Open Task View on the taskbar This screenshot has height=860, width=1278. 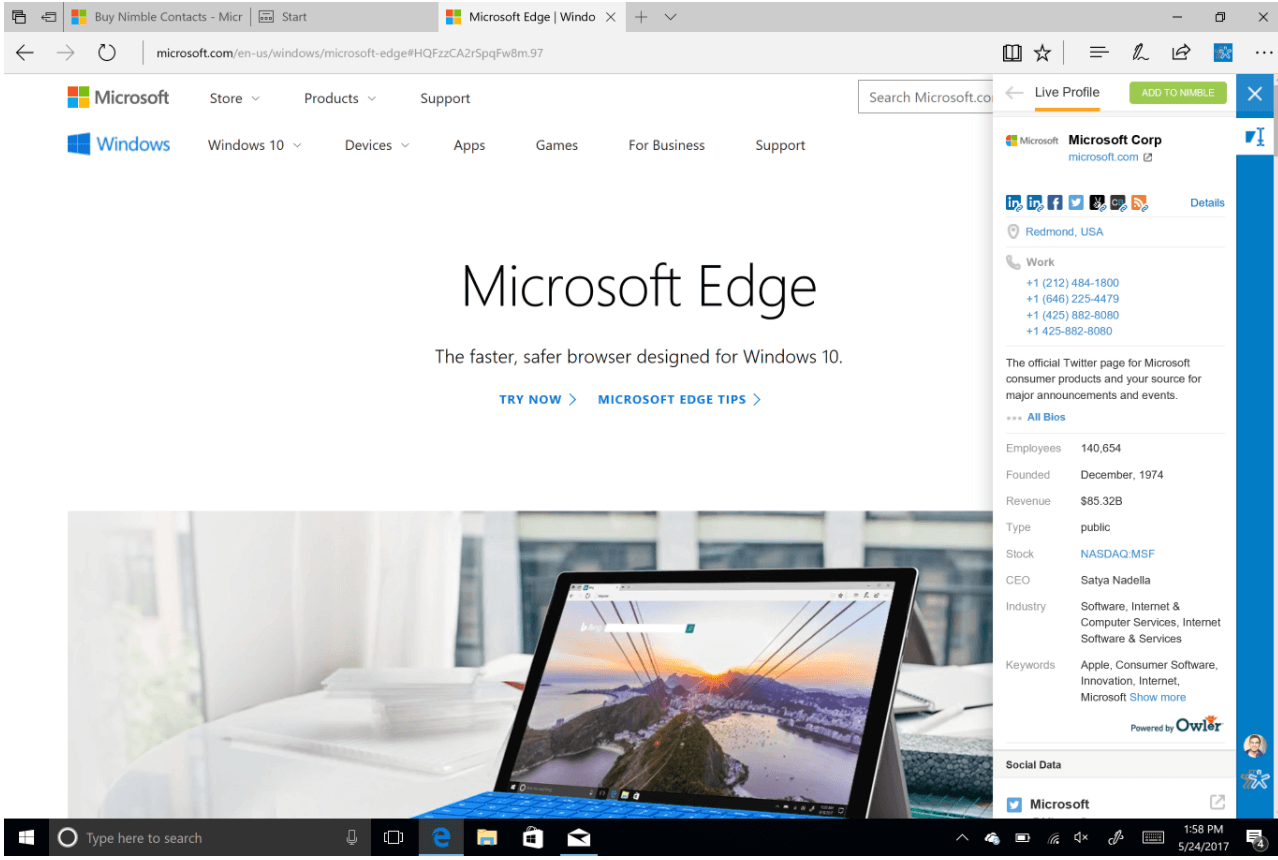pyautogui.click(x=394, y=838)
